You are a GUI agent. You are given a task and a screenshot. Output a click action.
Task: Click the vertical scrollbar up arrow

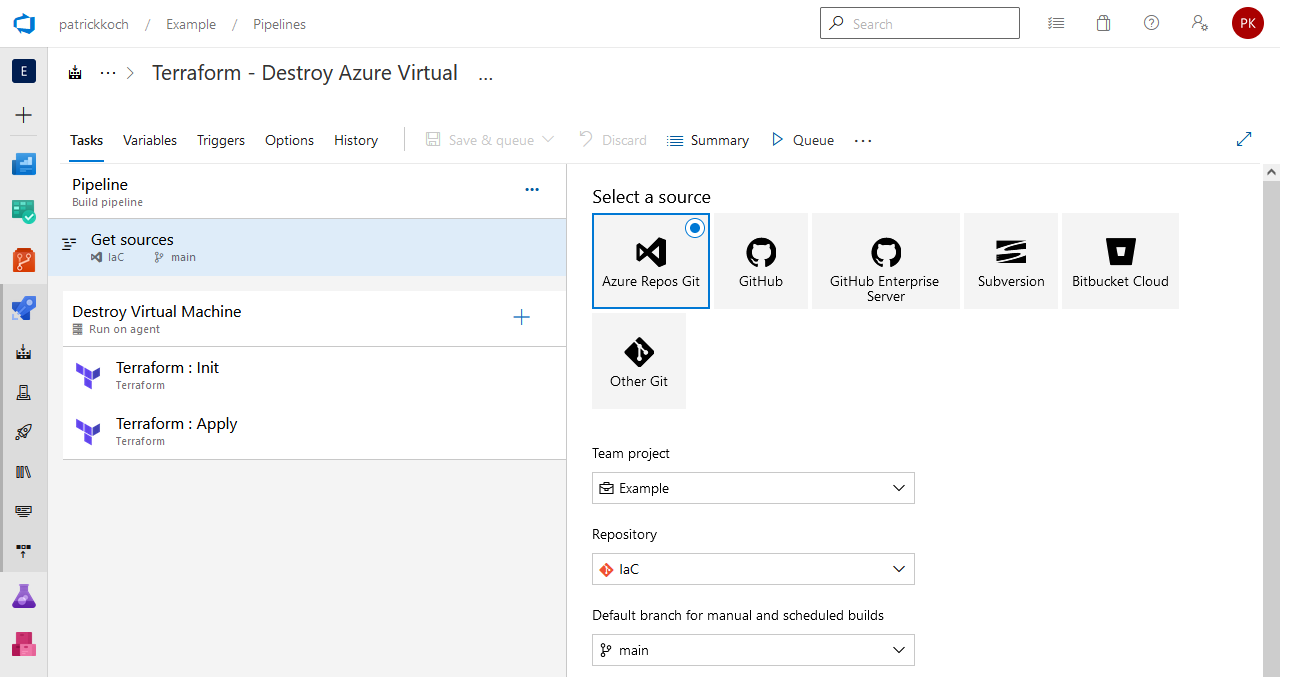[x=1272, y=172]
